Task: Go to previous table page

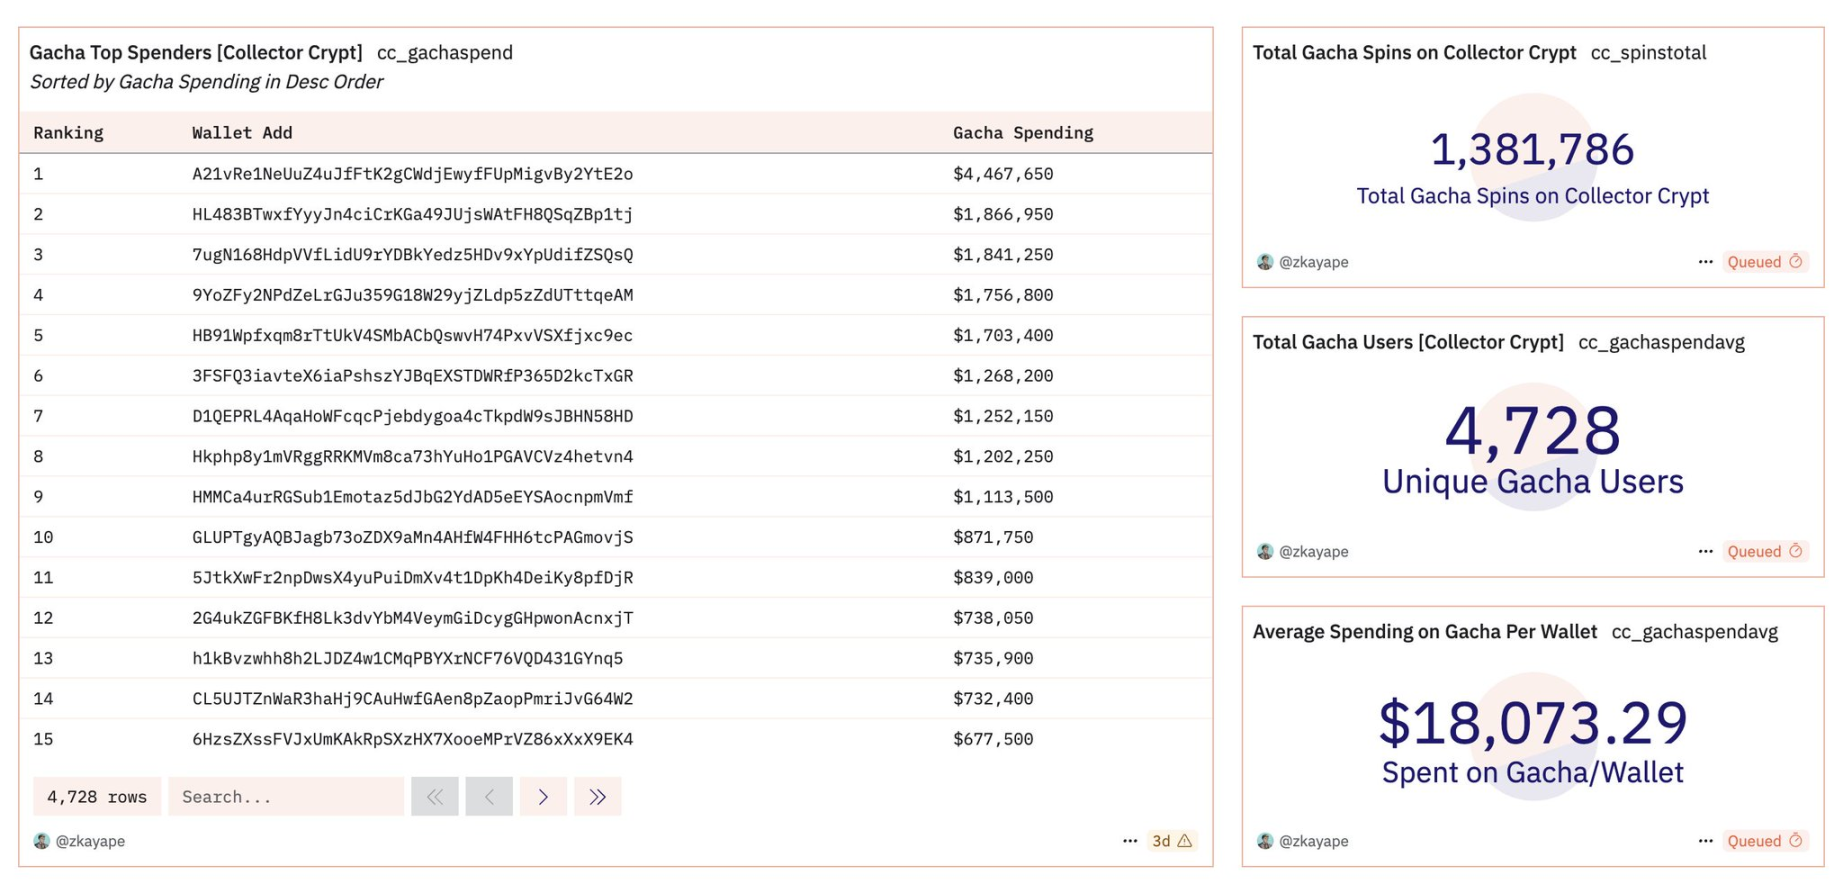Action: (489, 797)
